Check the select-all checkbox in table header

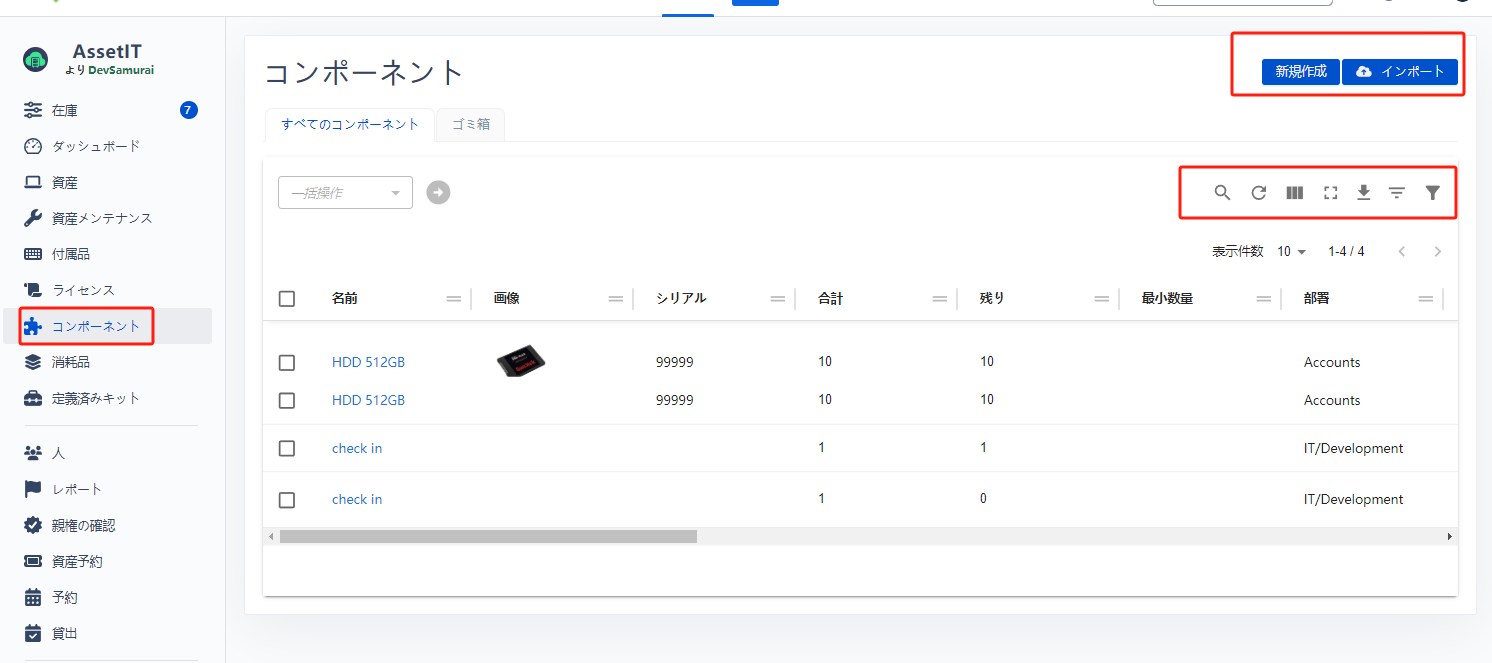pos(287,298)
